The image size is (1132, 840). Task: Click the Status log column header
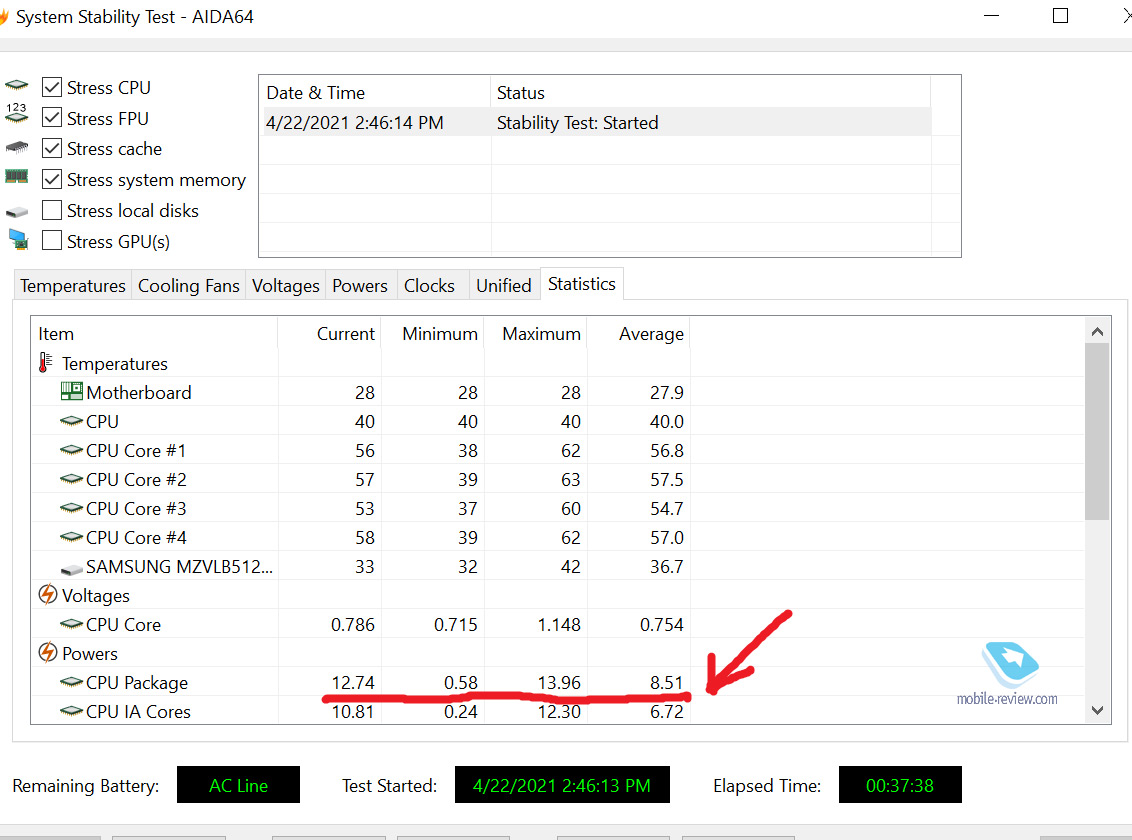tap(711, 92)
